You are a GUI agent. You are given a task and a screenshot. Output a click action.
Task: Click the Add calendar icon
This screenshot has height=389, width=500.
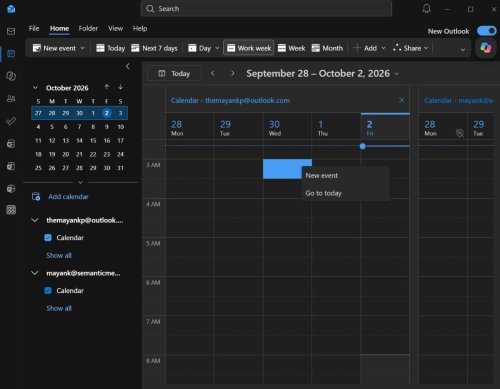36,197
